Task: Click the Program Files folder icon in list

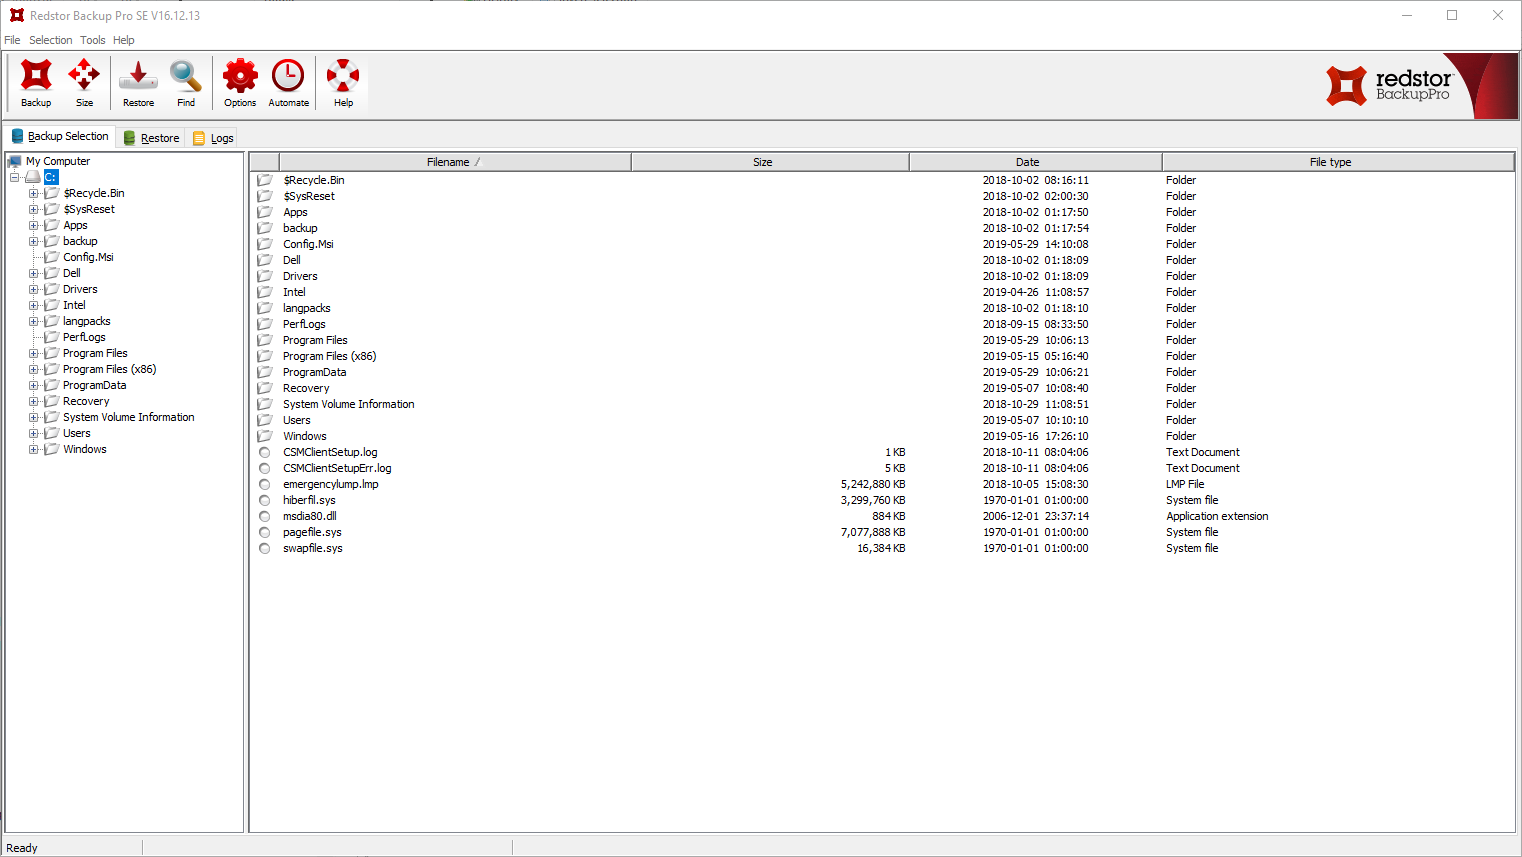Action: click(265, 340)
